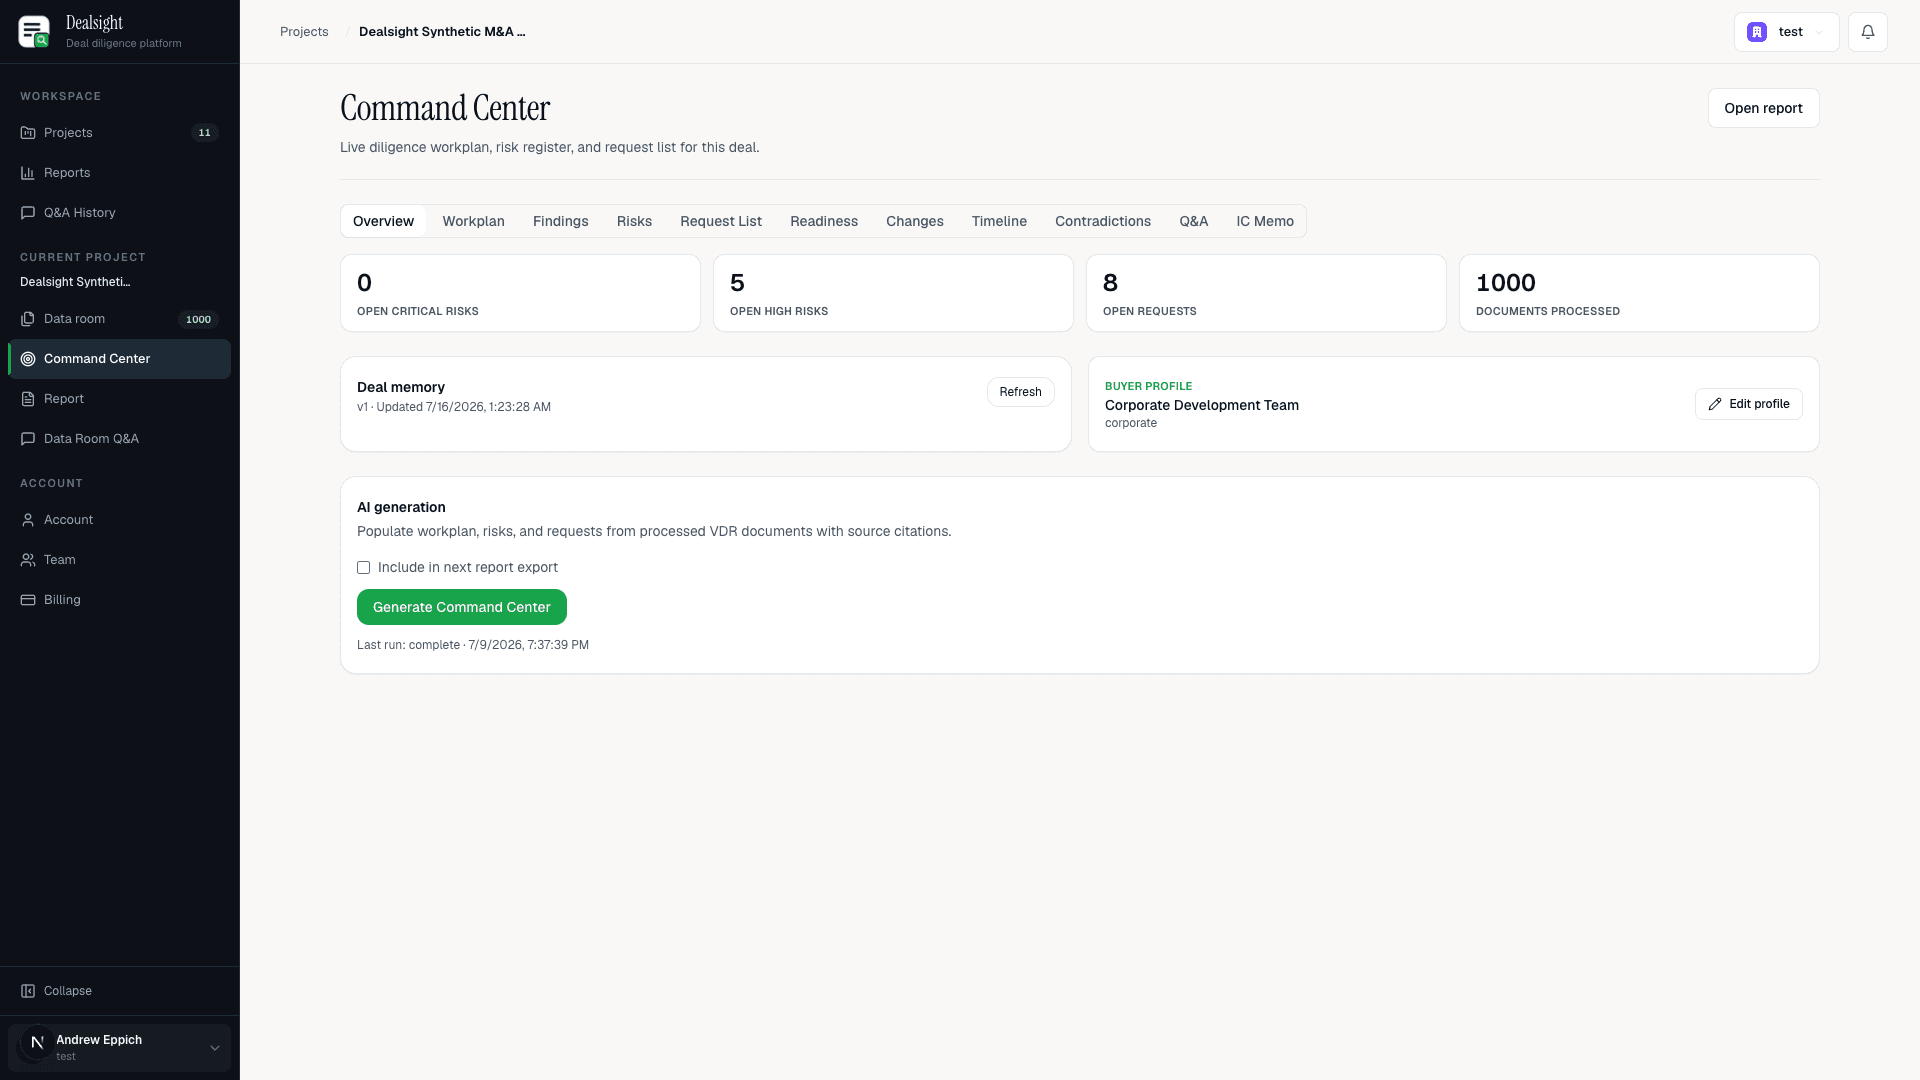1920x1080 pixels.
Task: Navigate to Projects breadcrumb link
Action: pyautogui.click(x=304, y=32)
